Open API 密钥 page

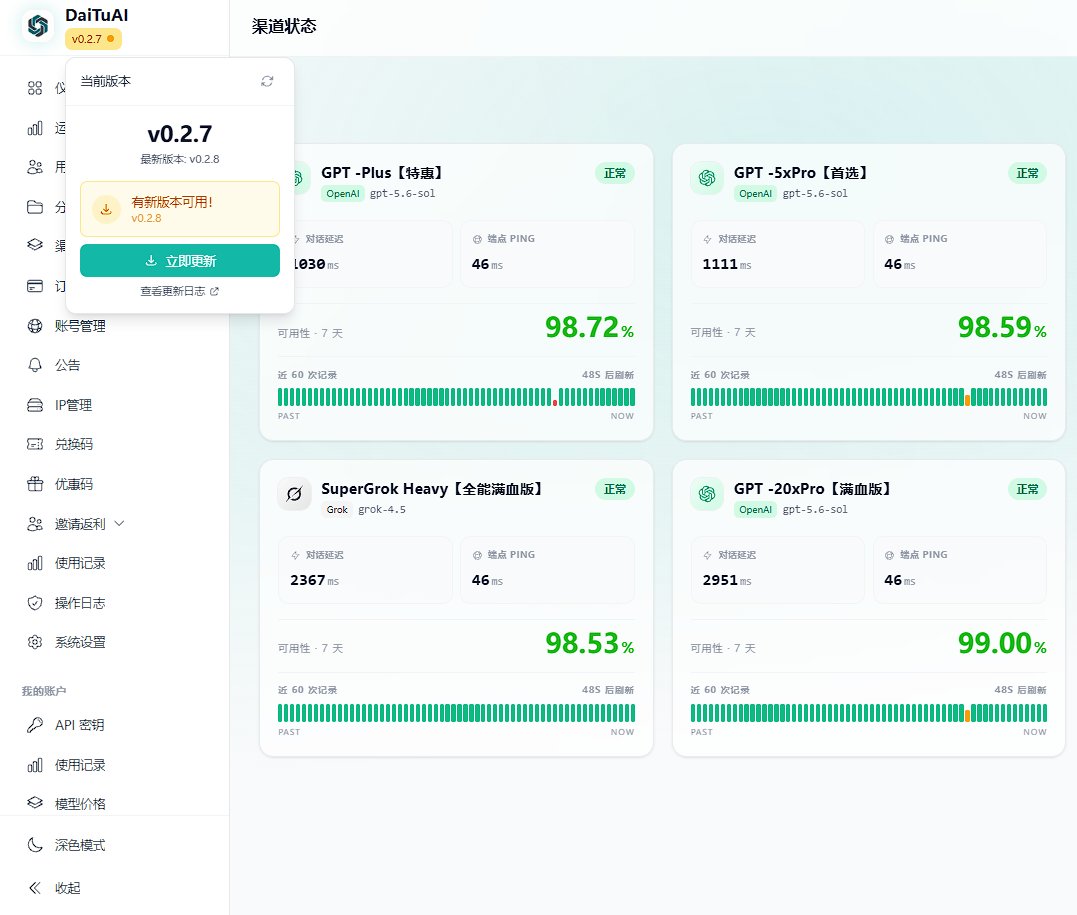pos(79,725)
